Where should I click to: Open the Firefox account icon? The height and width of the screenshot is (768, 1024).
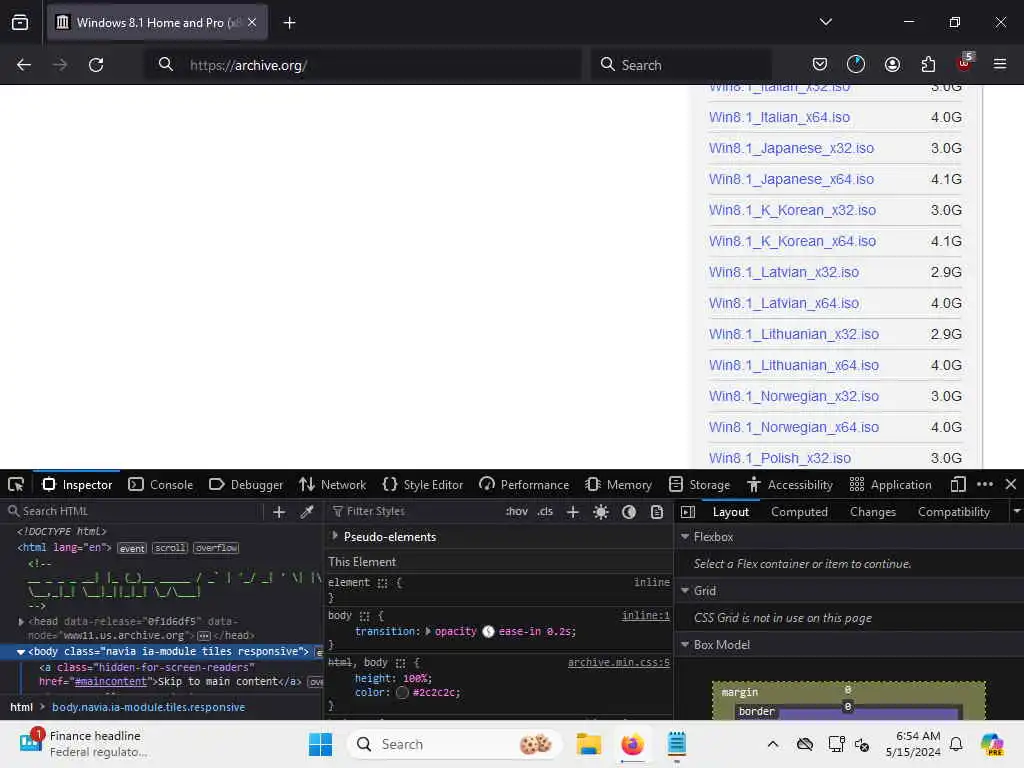[892, 64]
